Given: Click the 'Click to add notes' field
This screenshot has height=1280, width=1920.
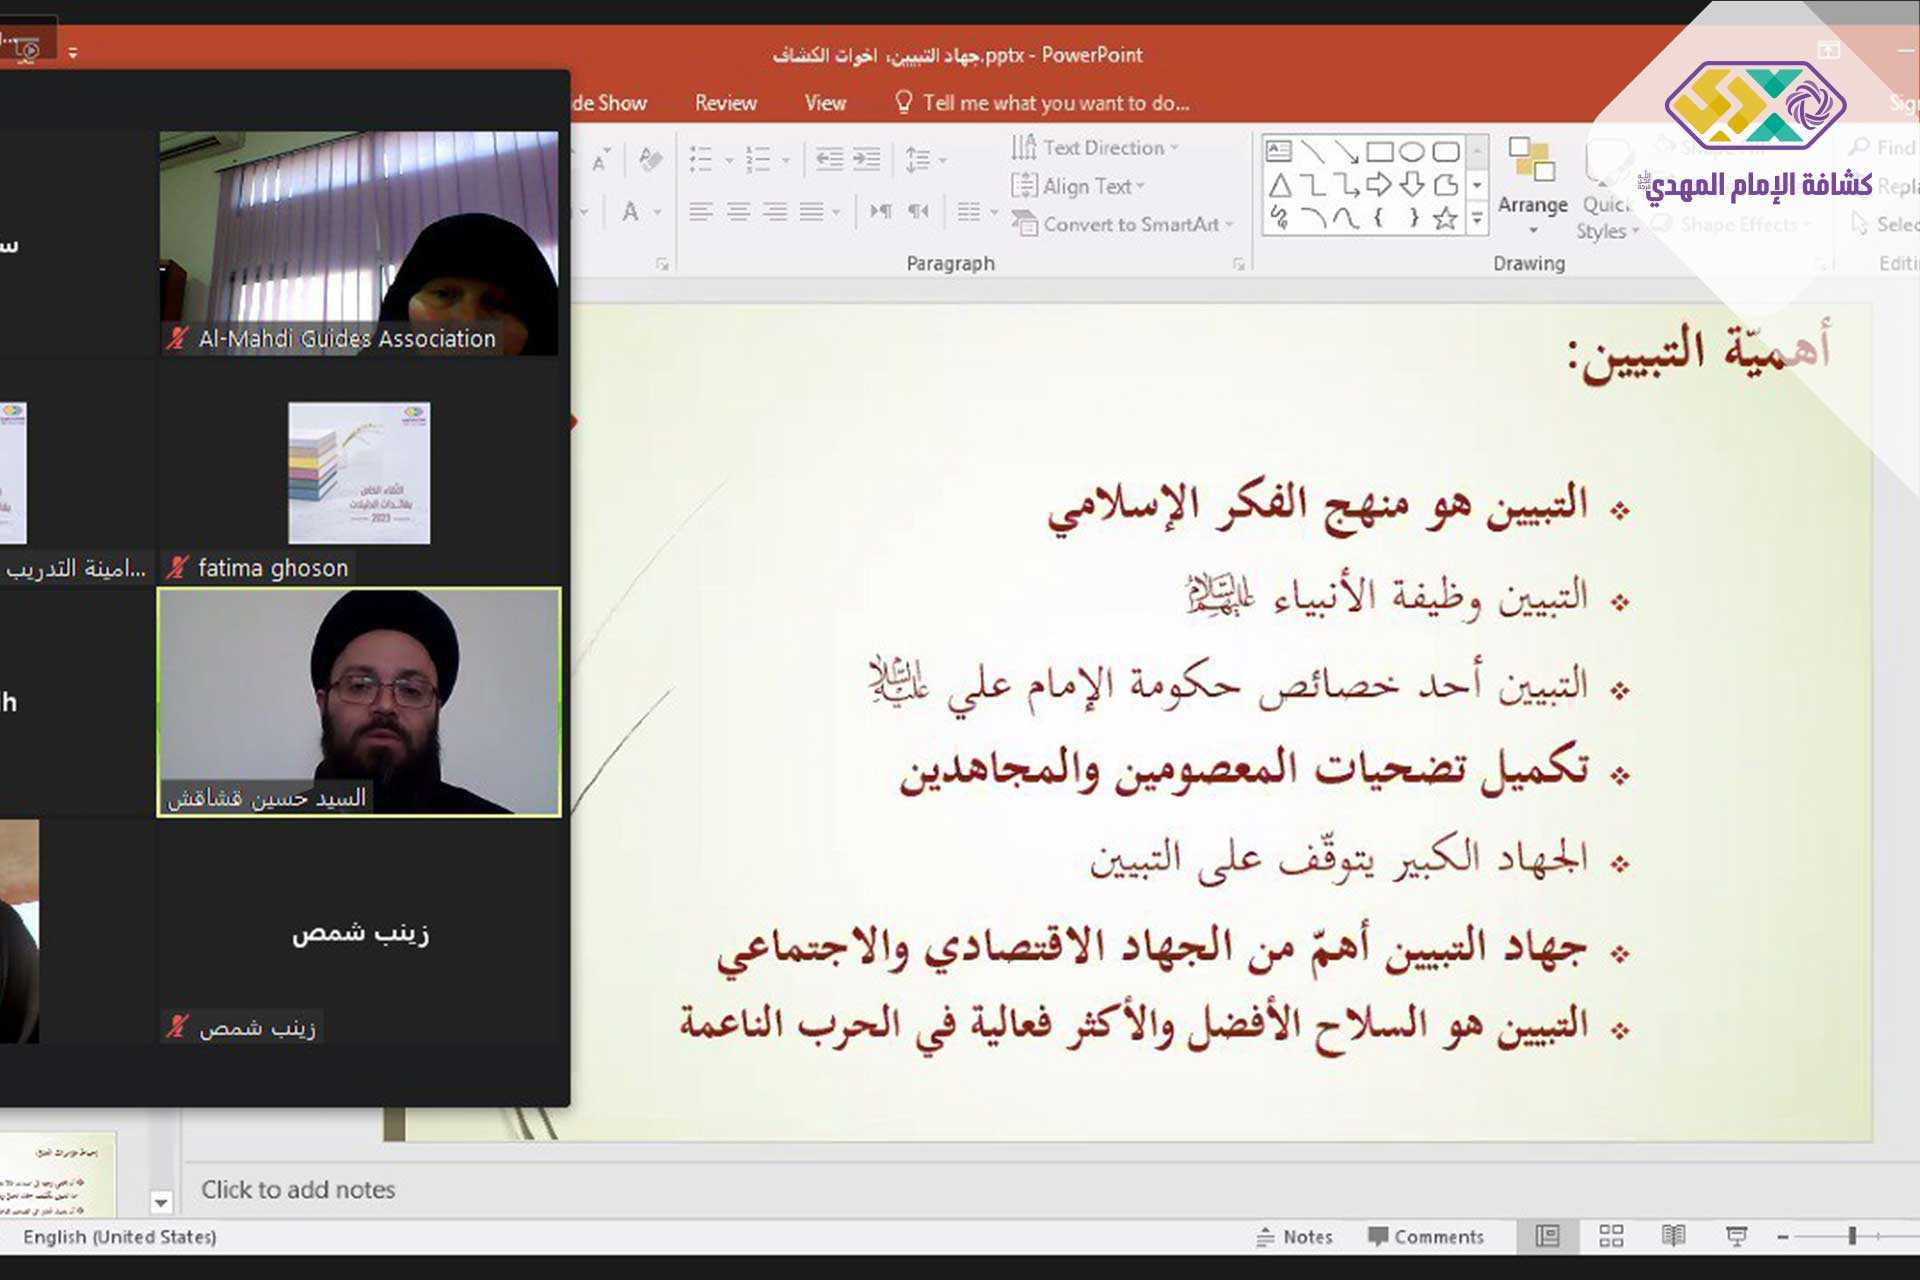Looking at the screenshot, I should tap(298, 1189).
